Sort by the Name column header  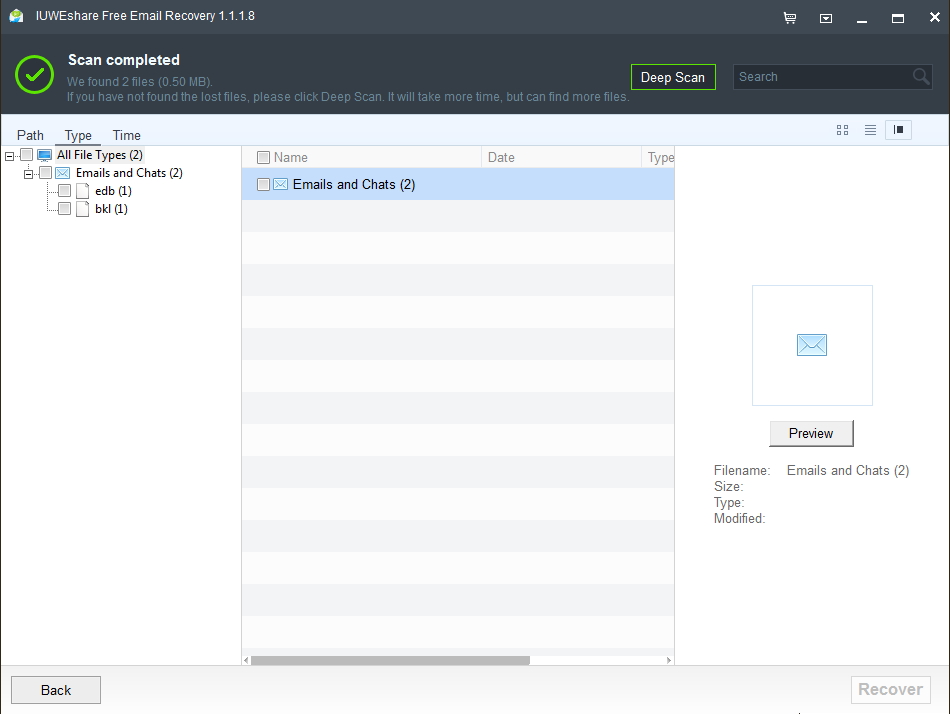click(362, 158)
